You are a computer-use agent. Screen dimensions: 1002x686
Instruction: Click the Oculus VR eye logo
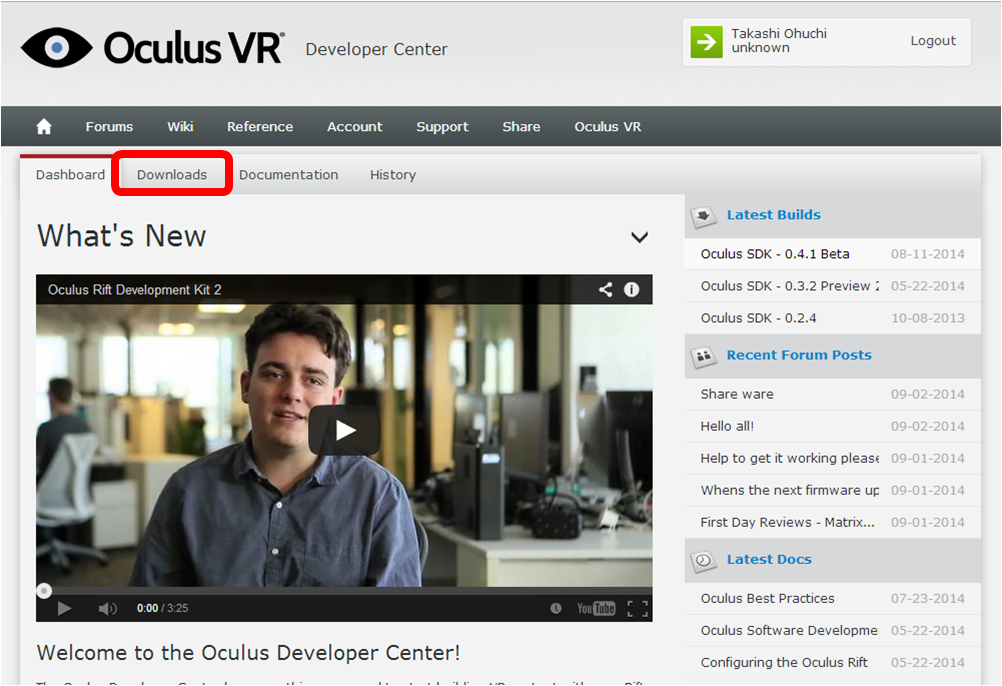[x=56, y=47]
